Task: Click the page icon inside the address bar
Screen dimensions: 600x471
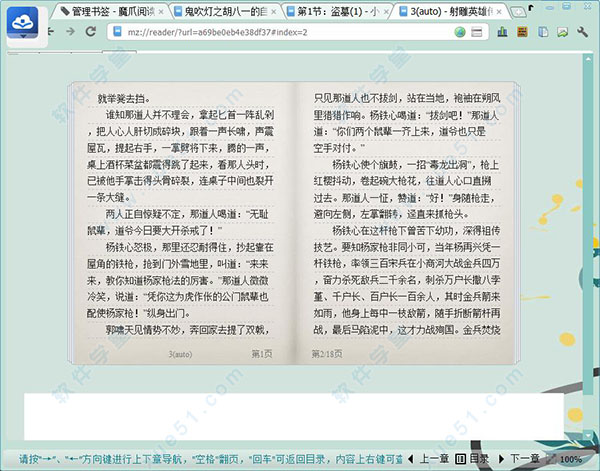Action: point(117,32)
